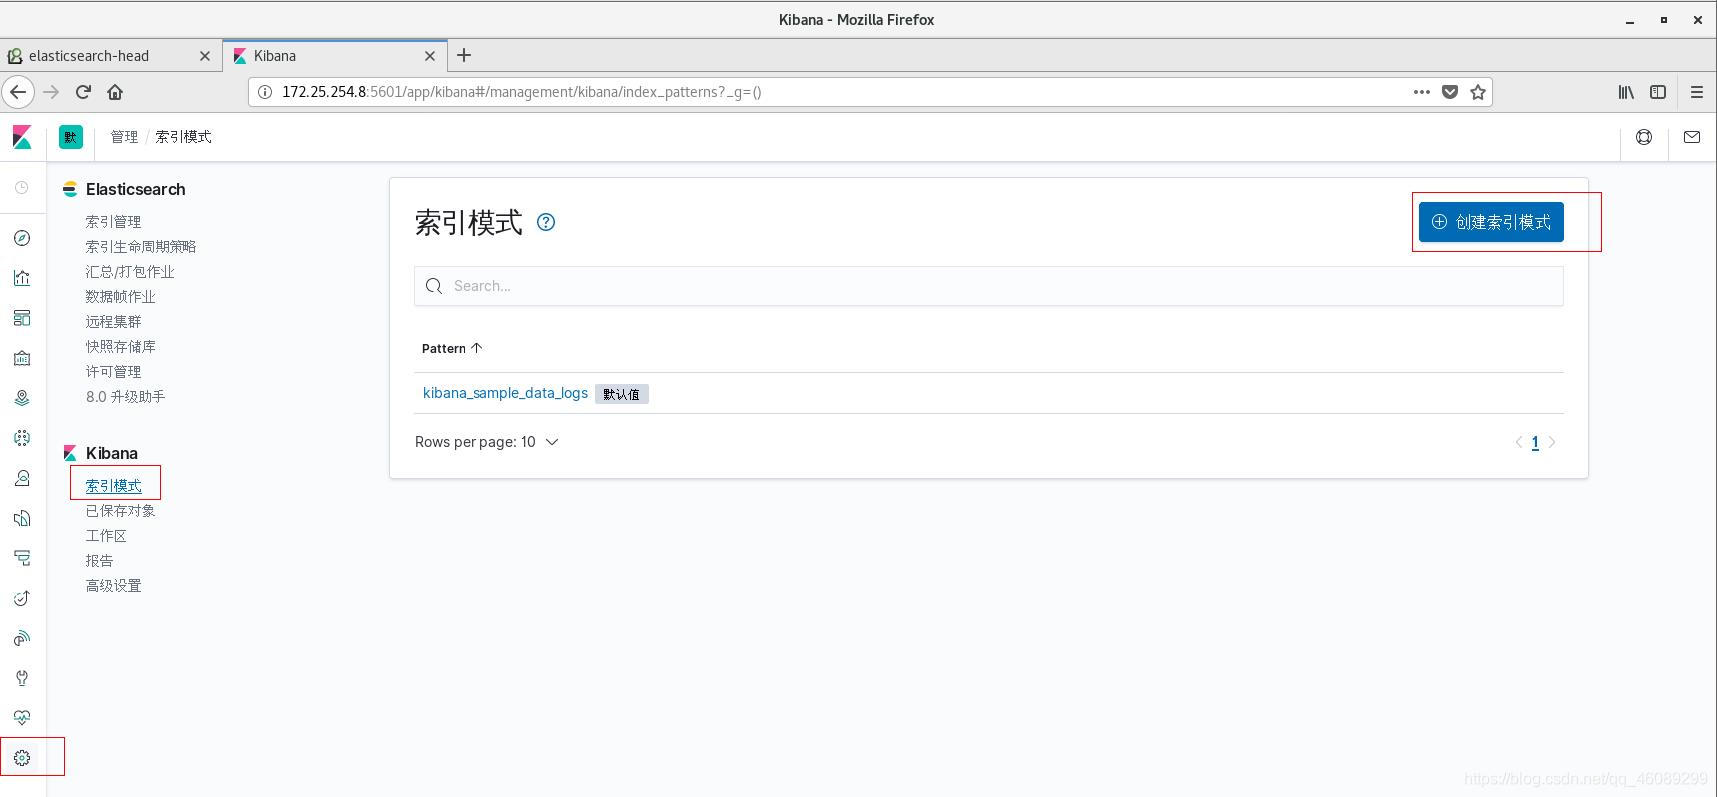Open Maps icon in sidebar
The image size is (1717, 797).
click(x=22, y=398)
